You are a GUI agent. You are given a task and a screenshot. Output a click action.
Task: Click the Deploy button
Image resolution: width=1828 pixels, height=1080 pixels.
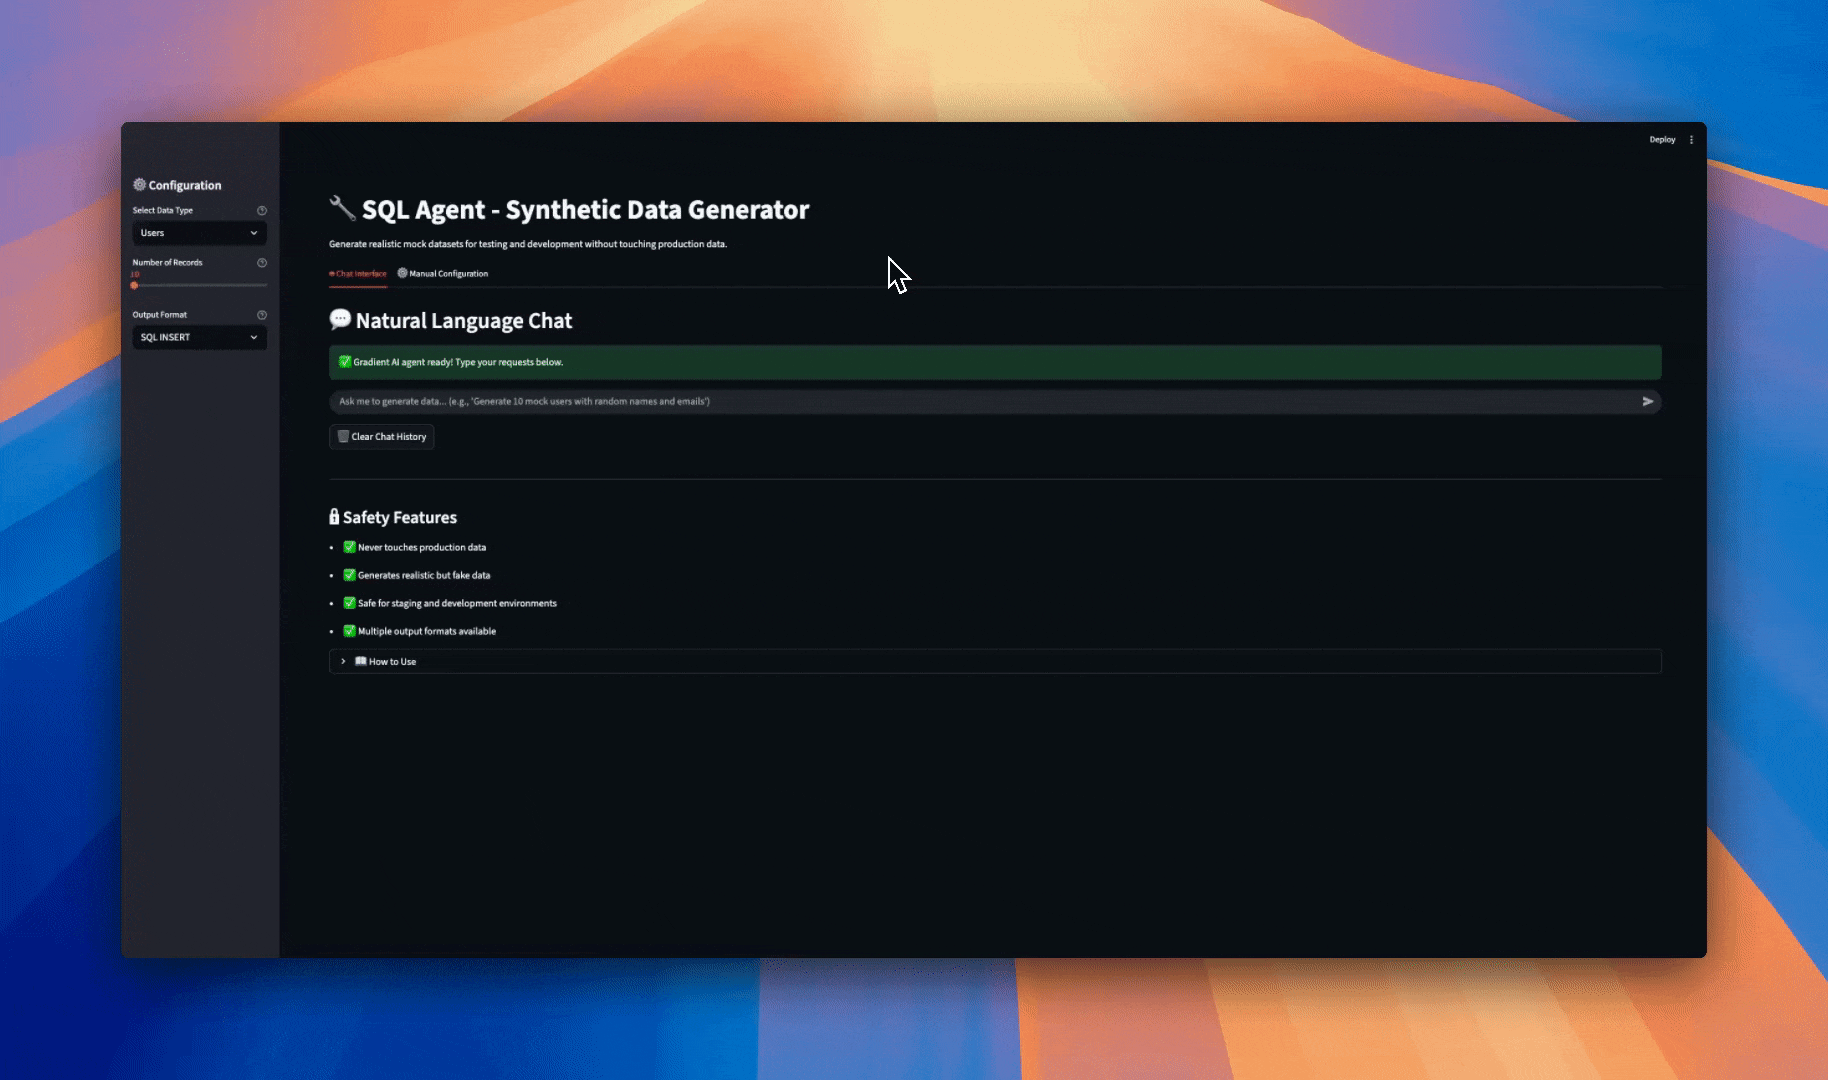1662,139
